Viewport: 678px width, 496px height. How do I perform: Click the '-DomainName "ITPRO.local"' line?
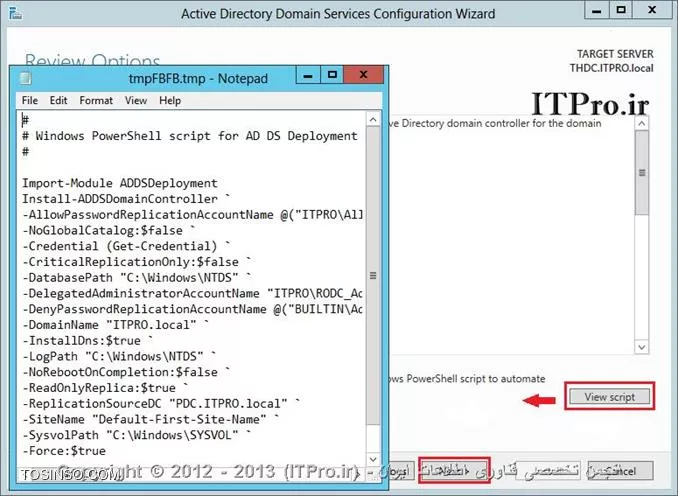click(115, 325)
